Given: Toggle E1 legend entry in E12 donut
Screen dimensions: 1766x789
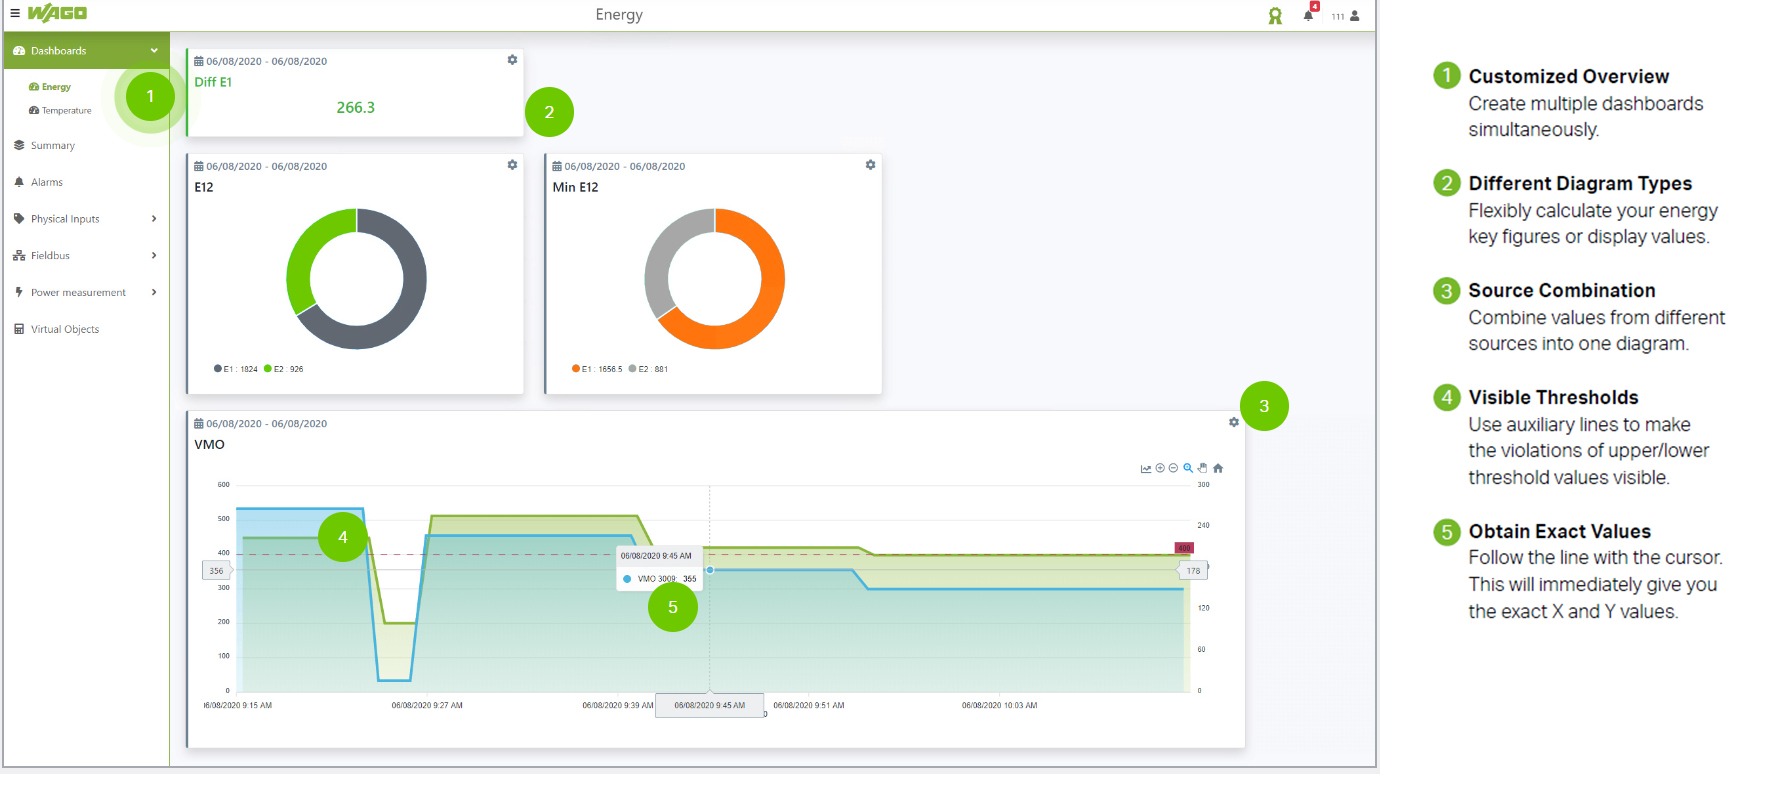Looking at the screenshot, I should tap(236, 369).
